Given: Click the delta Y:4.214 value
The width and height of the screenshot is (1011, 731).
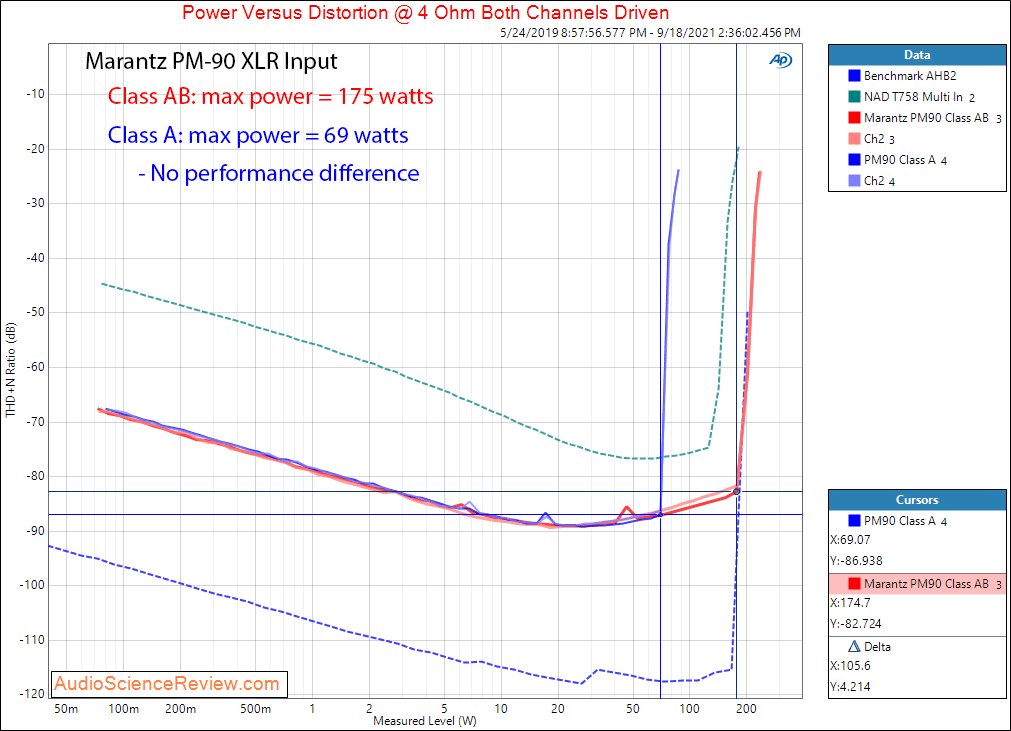Looking at the screenshot, I should [850, 687].
